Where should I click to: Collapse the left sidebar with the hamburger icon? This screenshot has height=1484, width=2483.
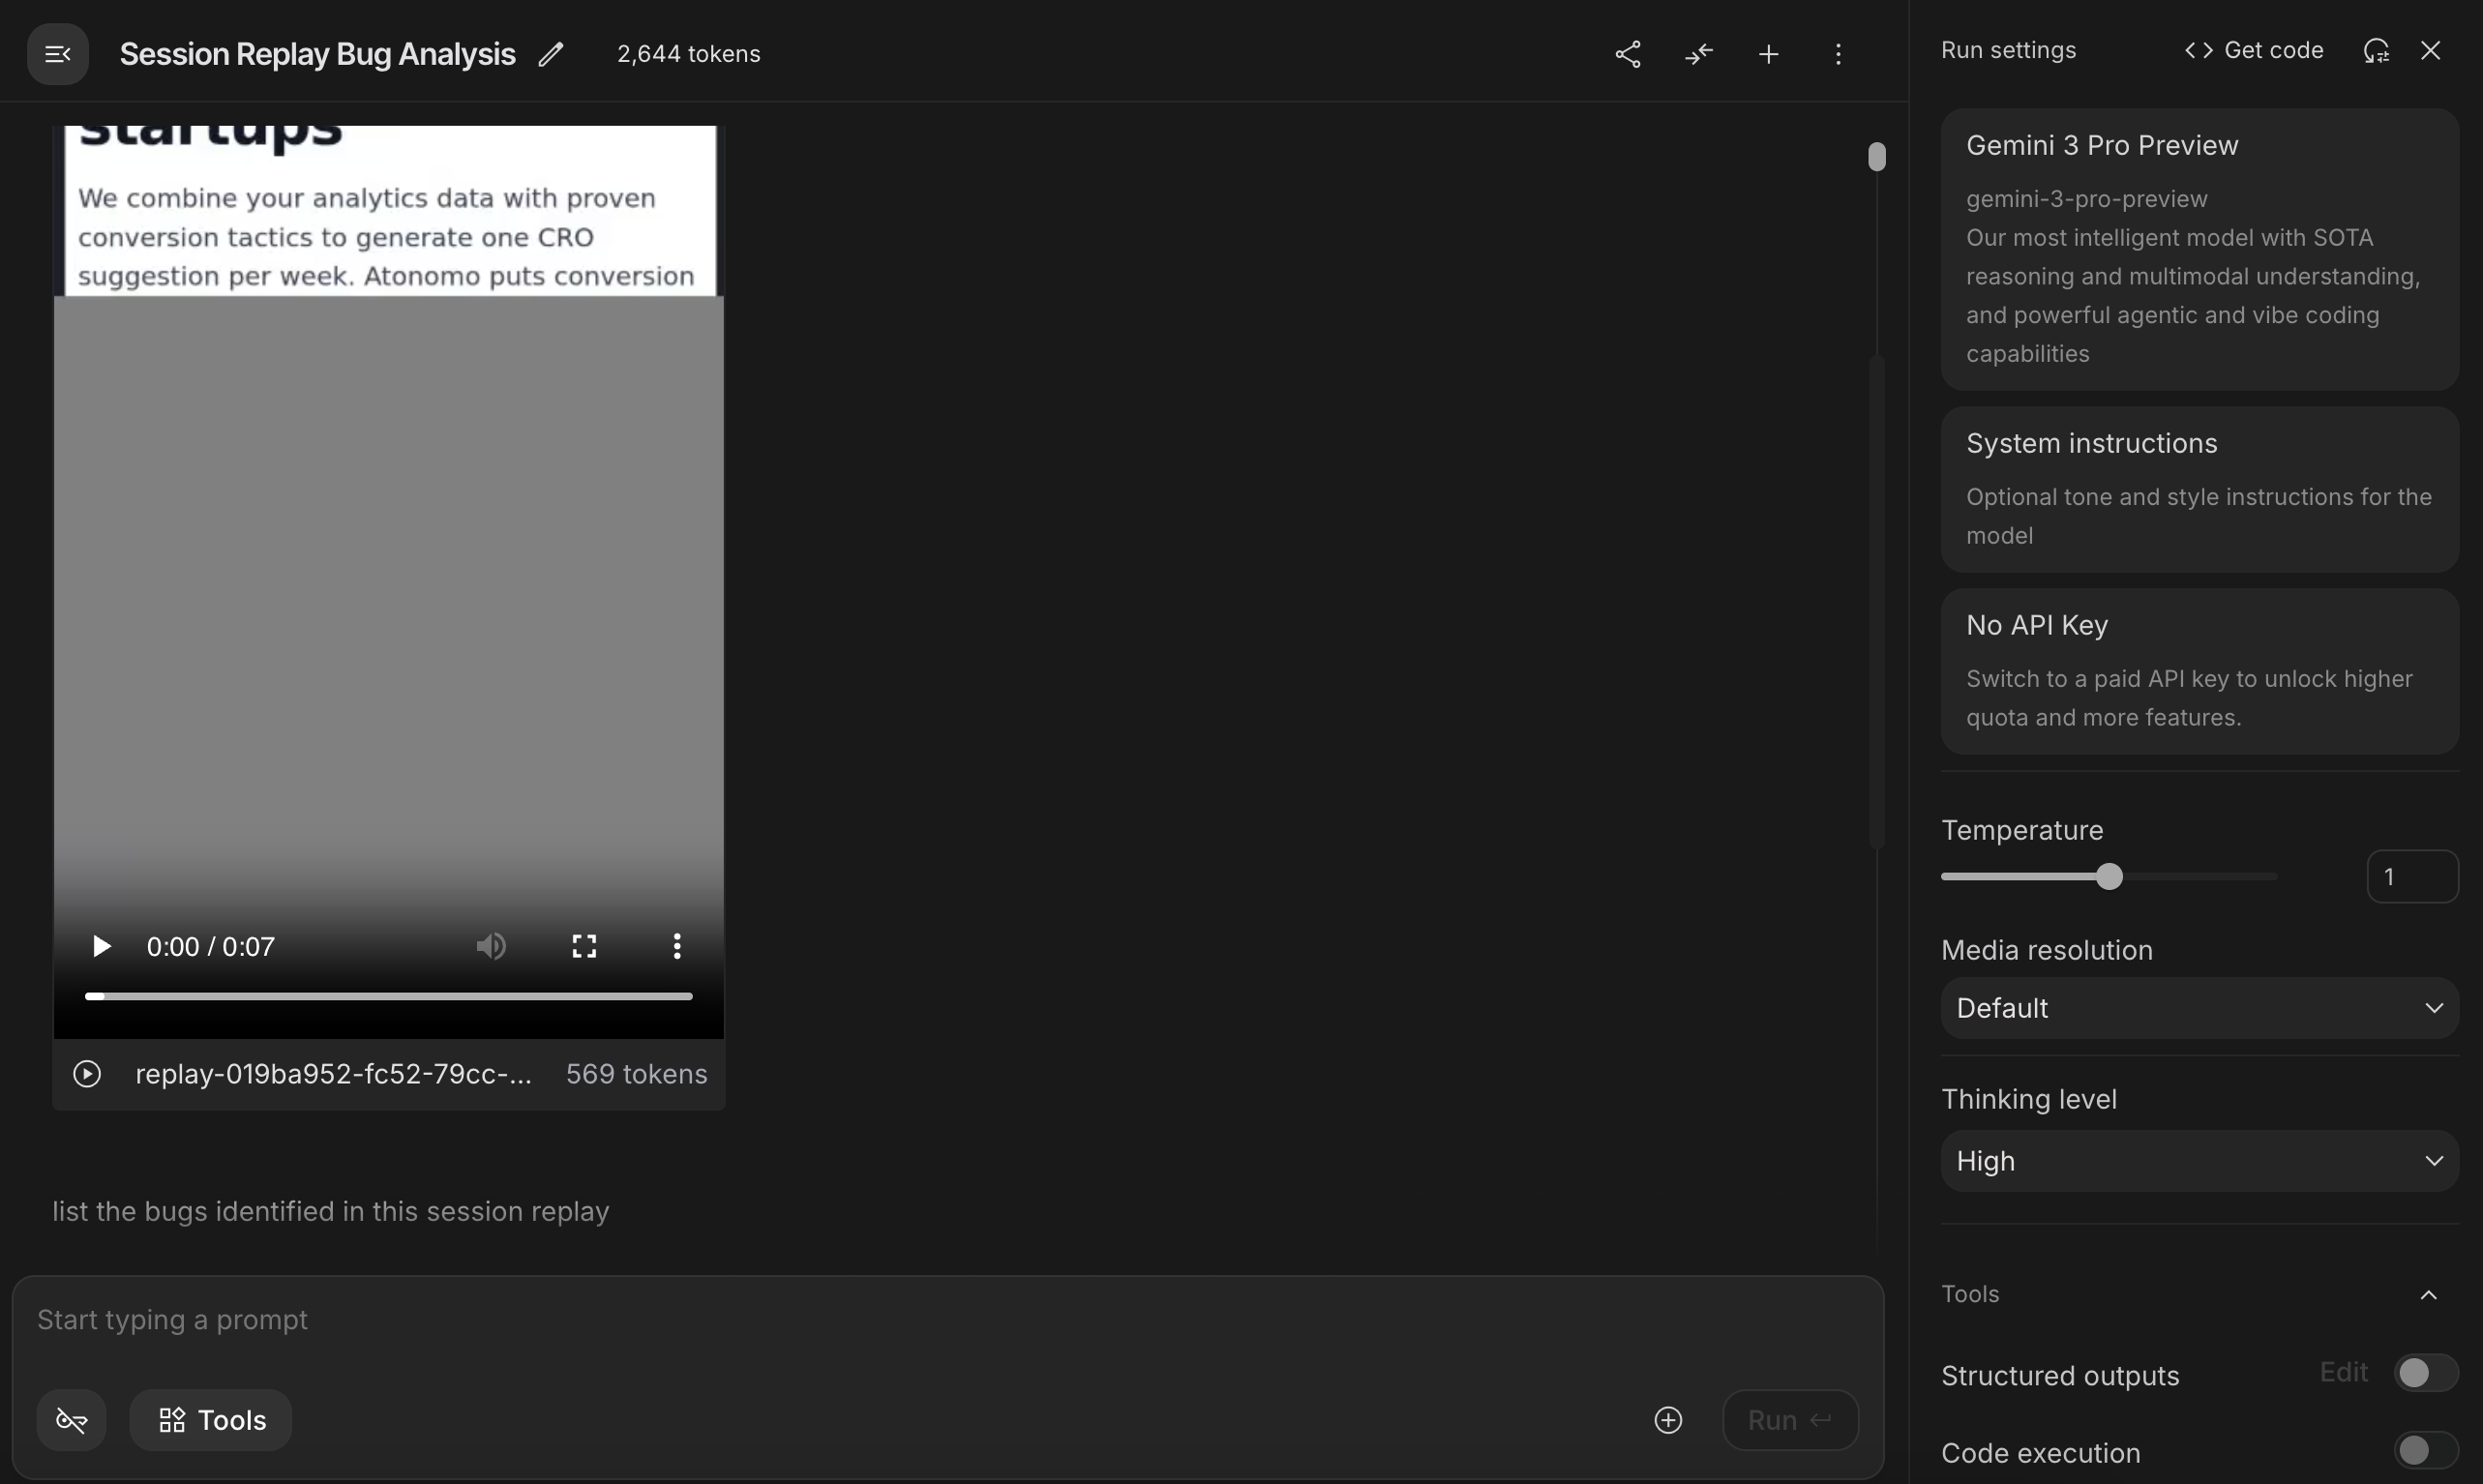(55, 53)
